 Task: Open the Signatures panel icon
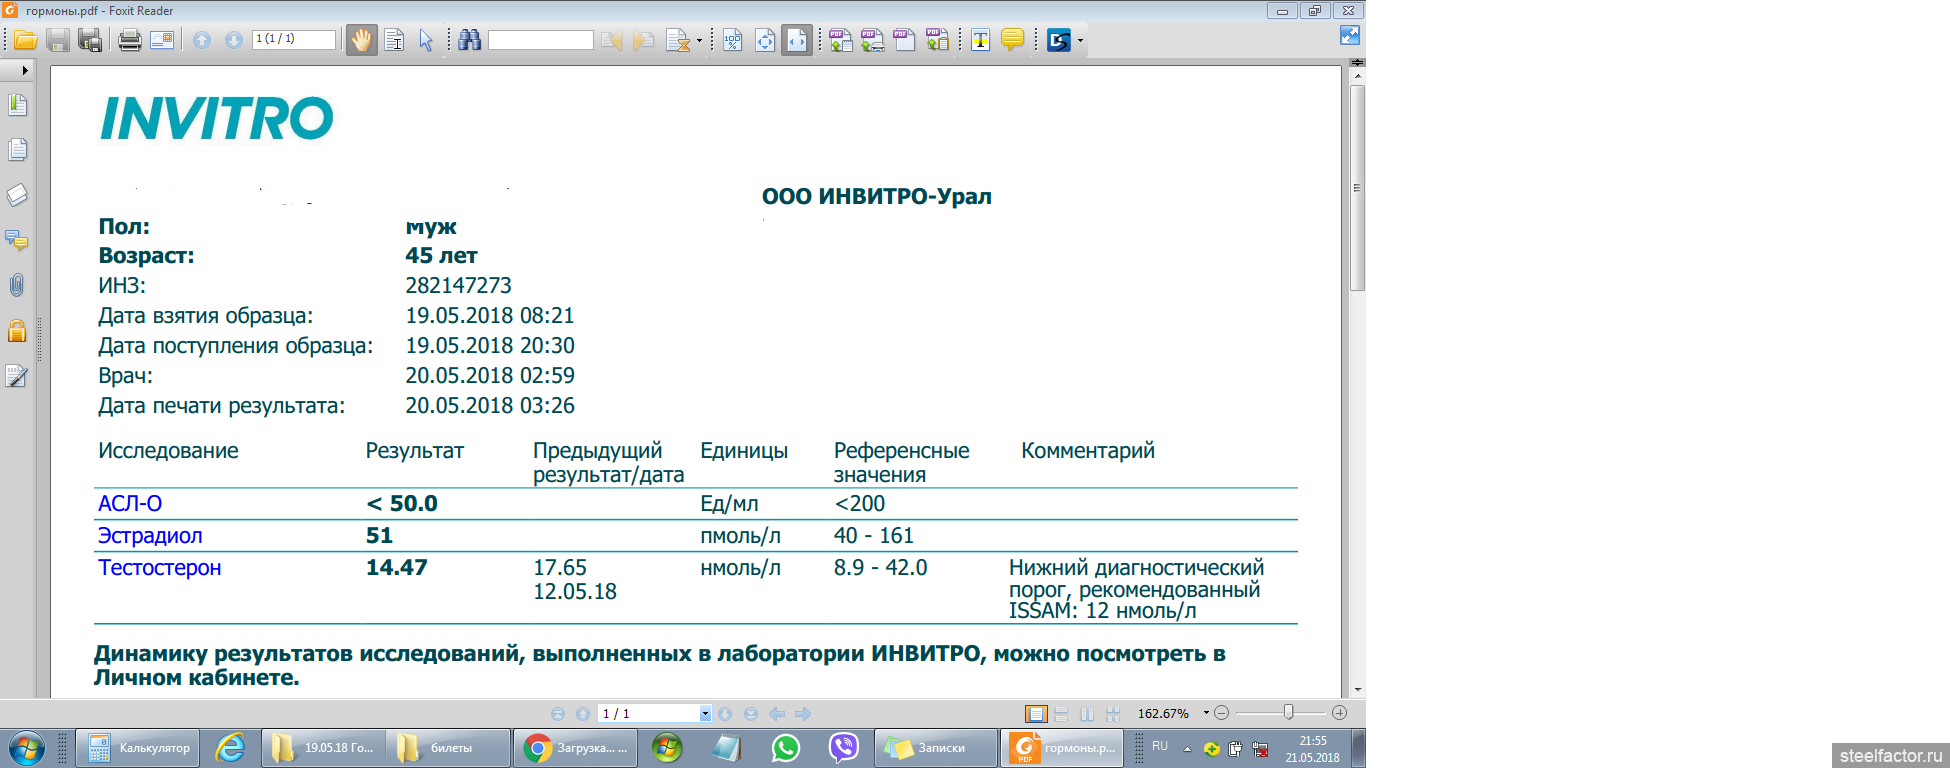tap(17, 376)
